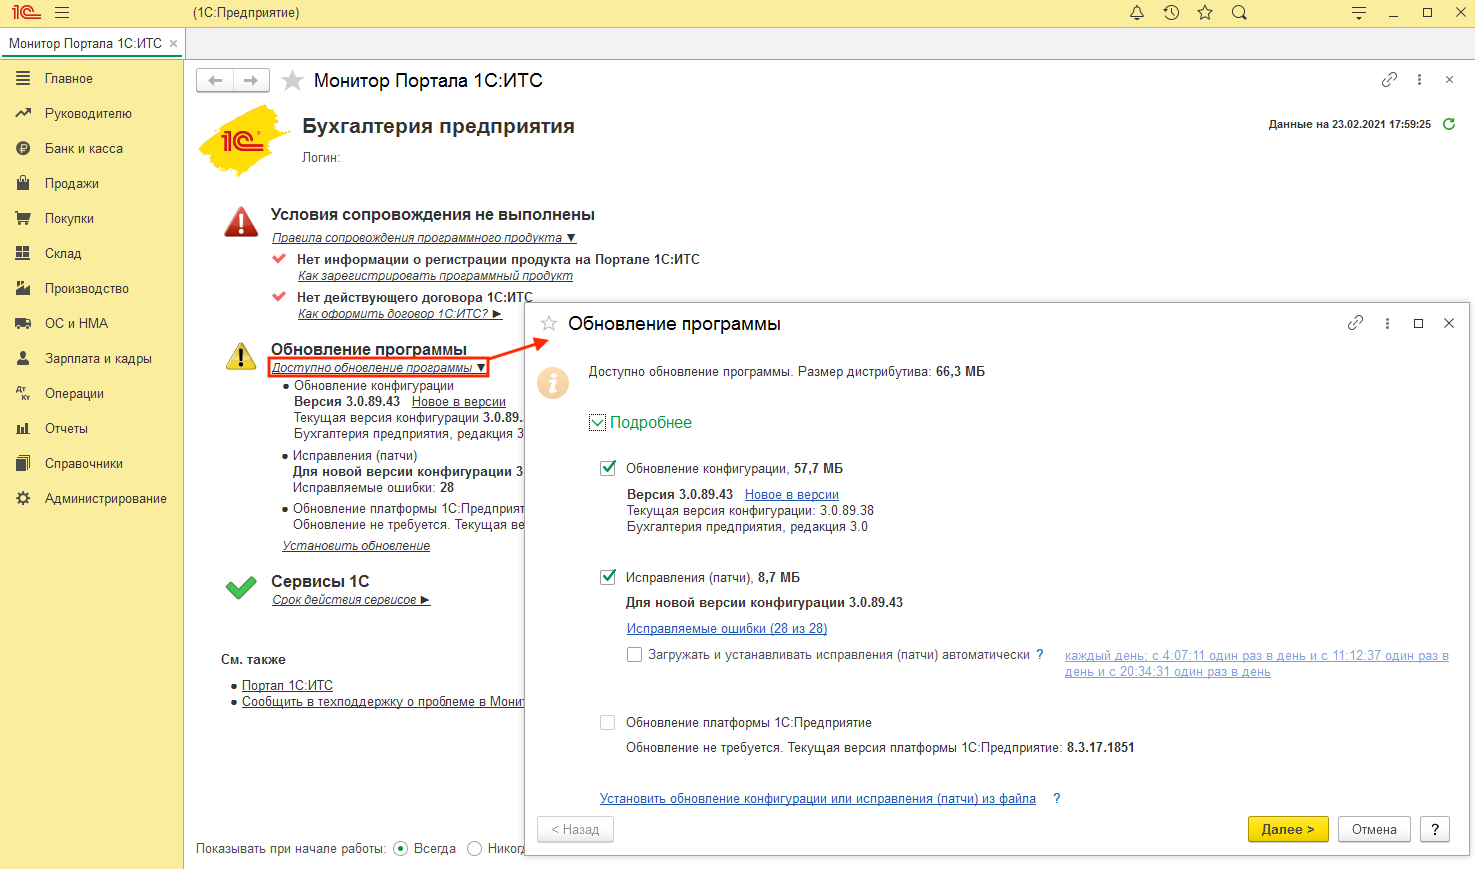Toggle Обновление платформы 1С:Предприятие checkbox
Viewport: 1475px width, 869px height.
pyautogui.click(x=608, y=722)
